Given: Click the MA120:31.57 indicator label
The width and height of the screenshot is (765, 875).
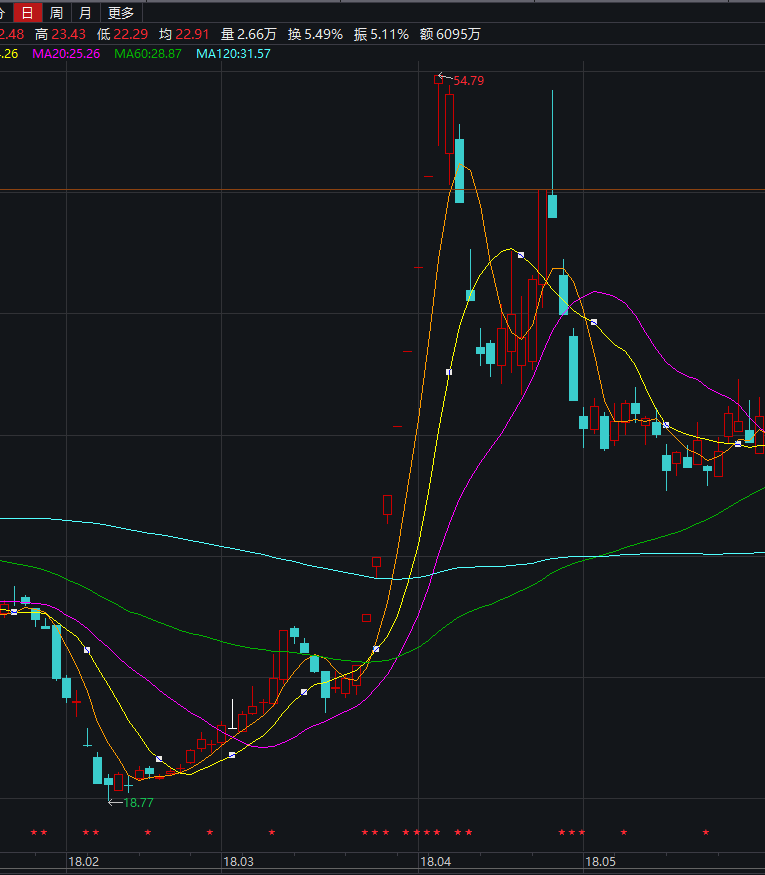Looking at the screenshot, I should click(233, 54).
